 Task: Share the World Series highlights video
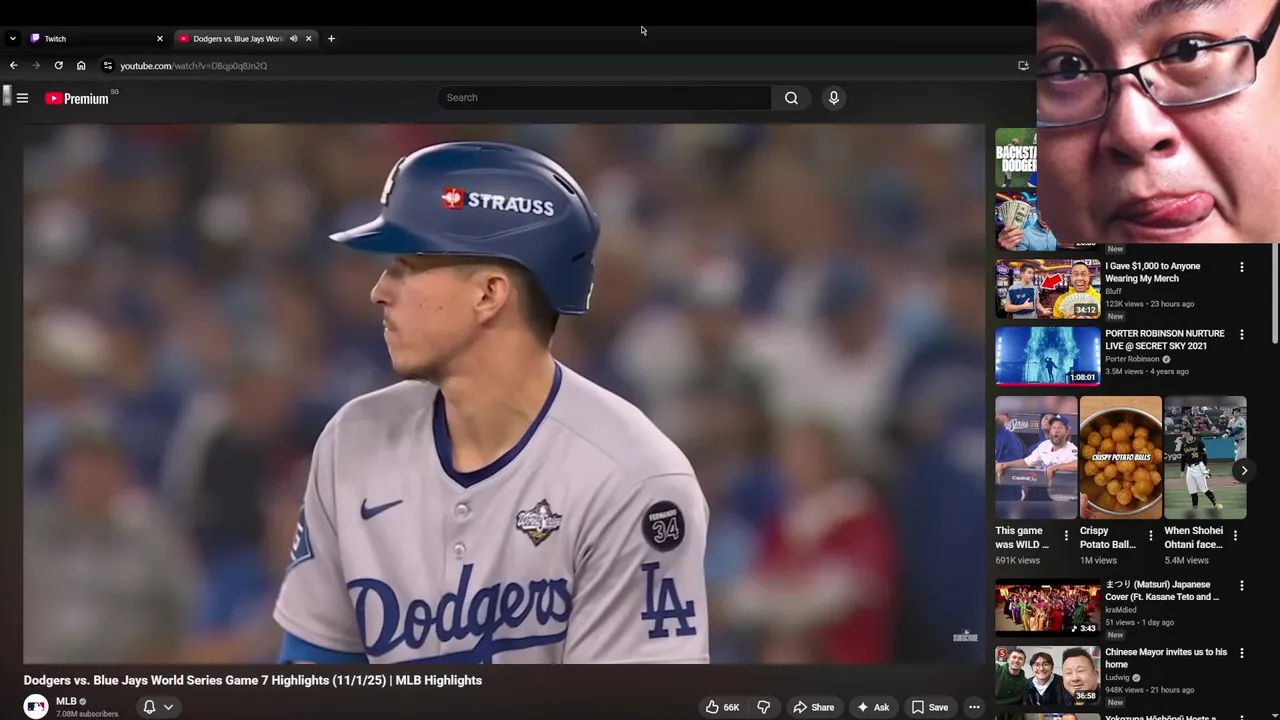click(x=813, y=707)
